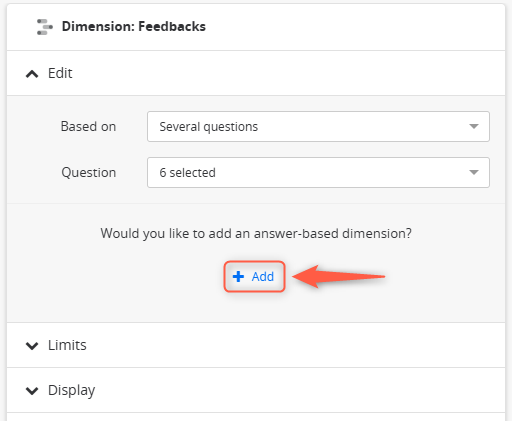Open the Based on dropdown
Screen dimensions: 512x421
[318, 126]
